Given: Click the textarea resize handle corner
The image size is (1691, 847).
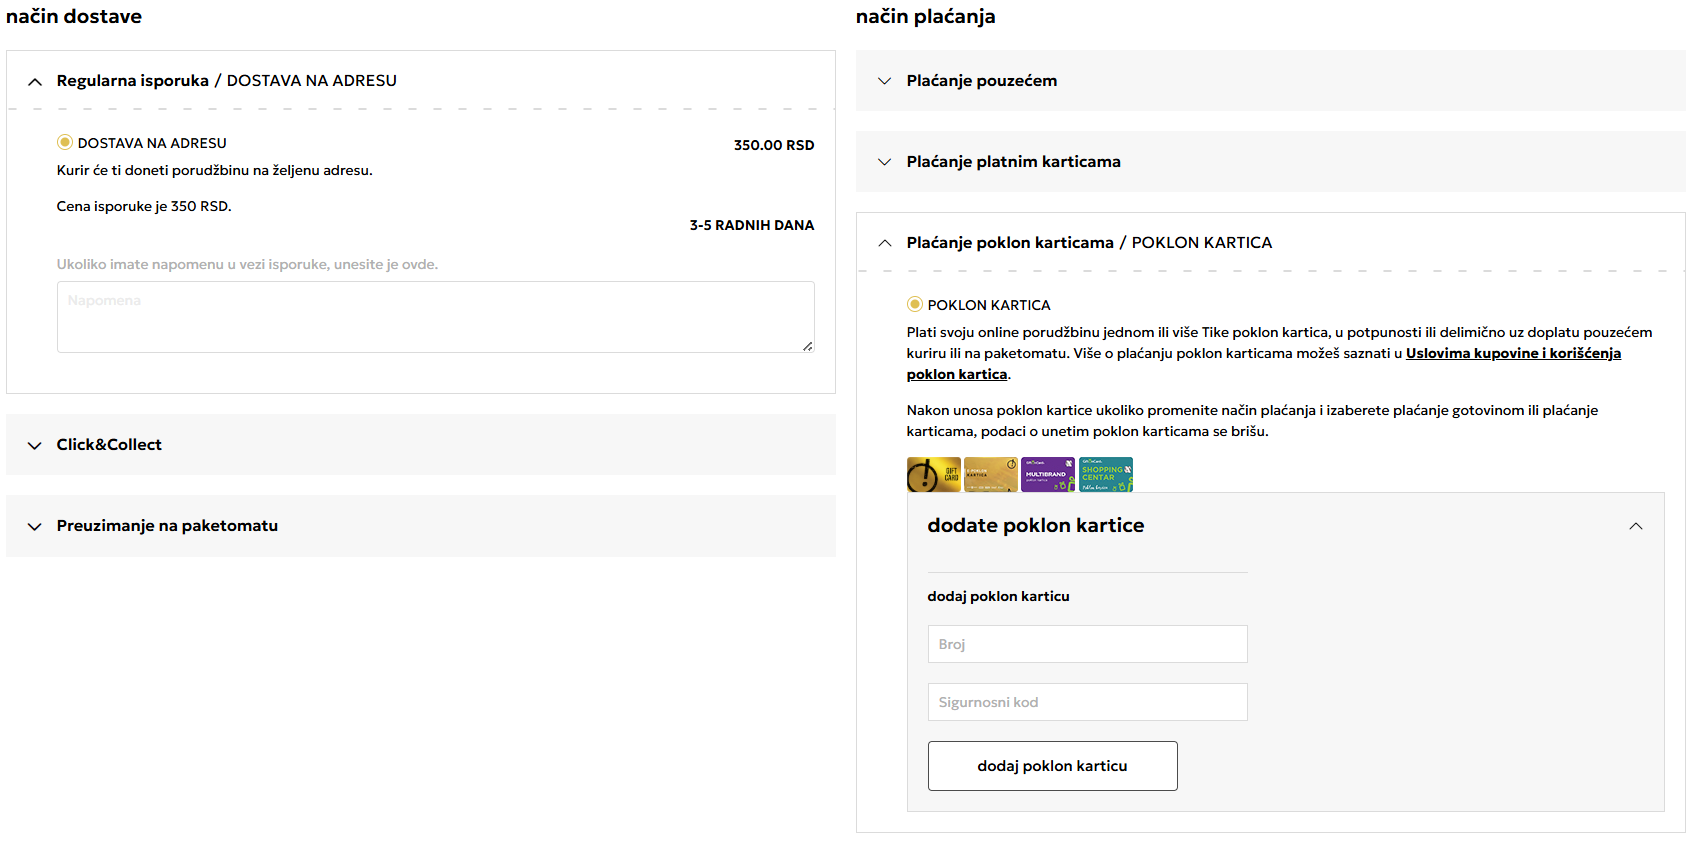Looking at the screenshot, I should click(808, 346).
